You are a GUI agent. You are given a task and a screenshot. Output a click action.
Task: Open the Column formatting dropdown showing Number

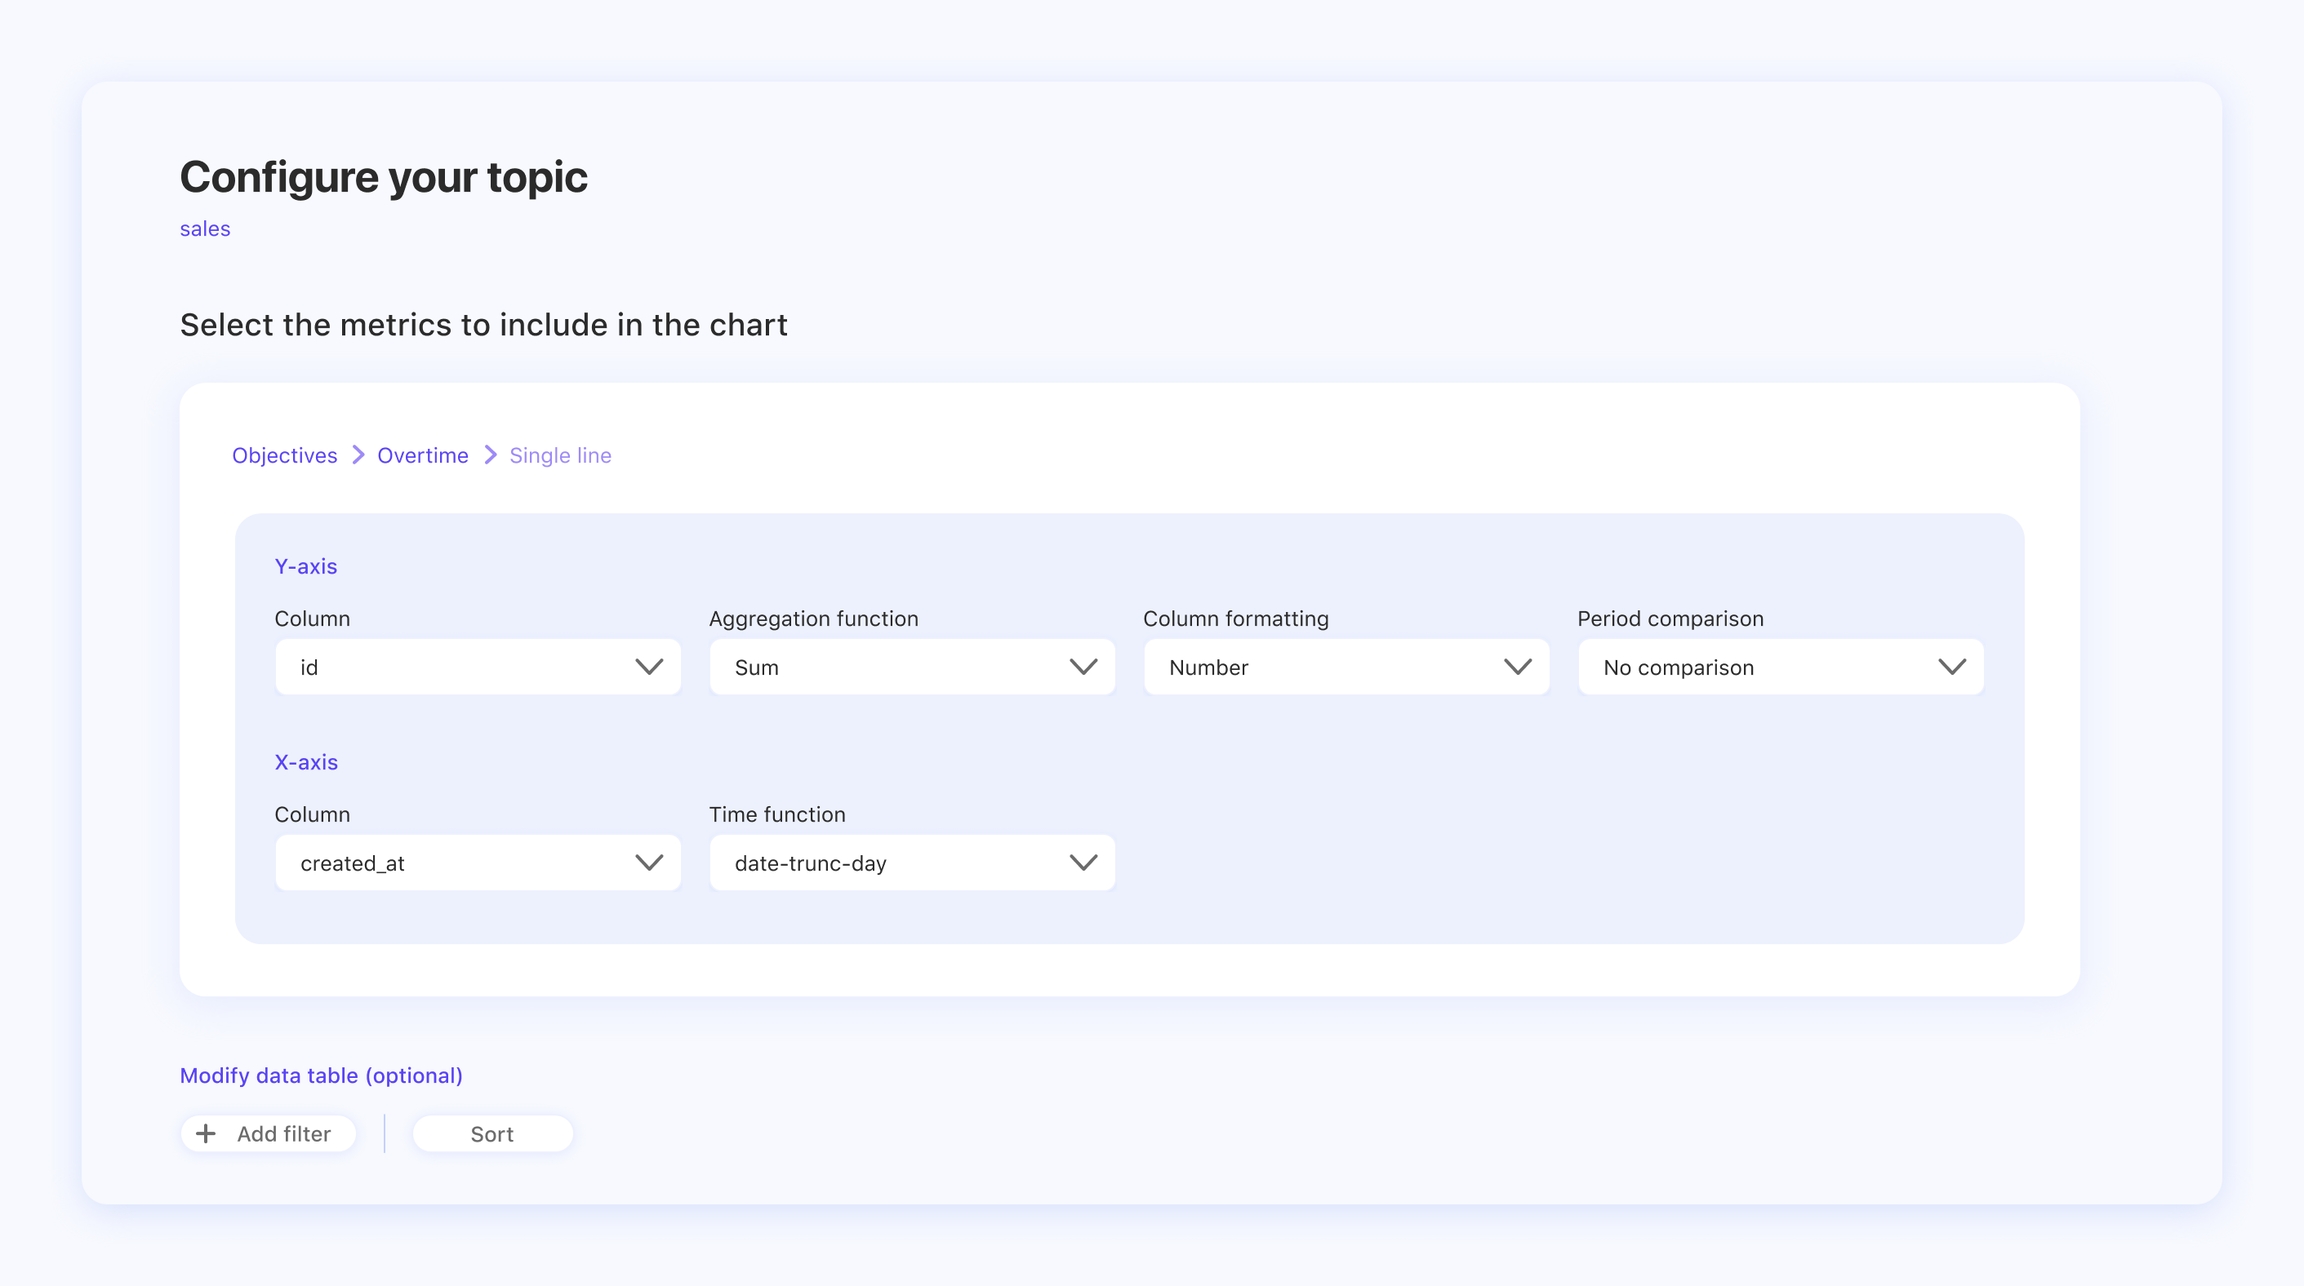[1346, 667]
